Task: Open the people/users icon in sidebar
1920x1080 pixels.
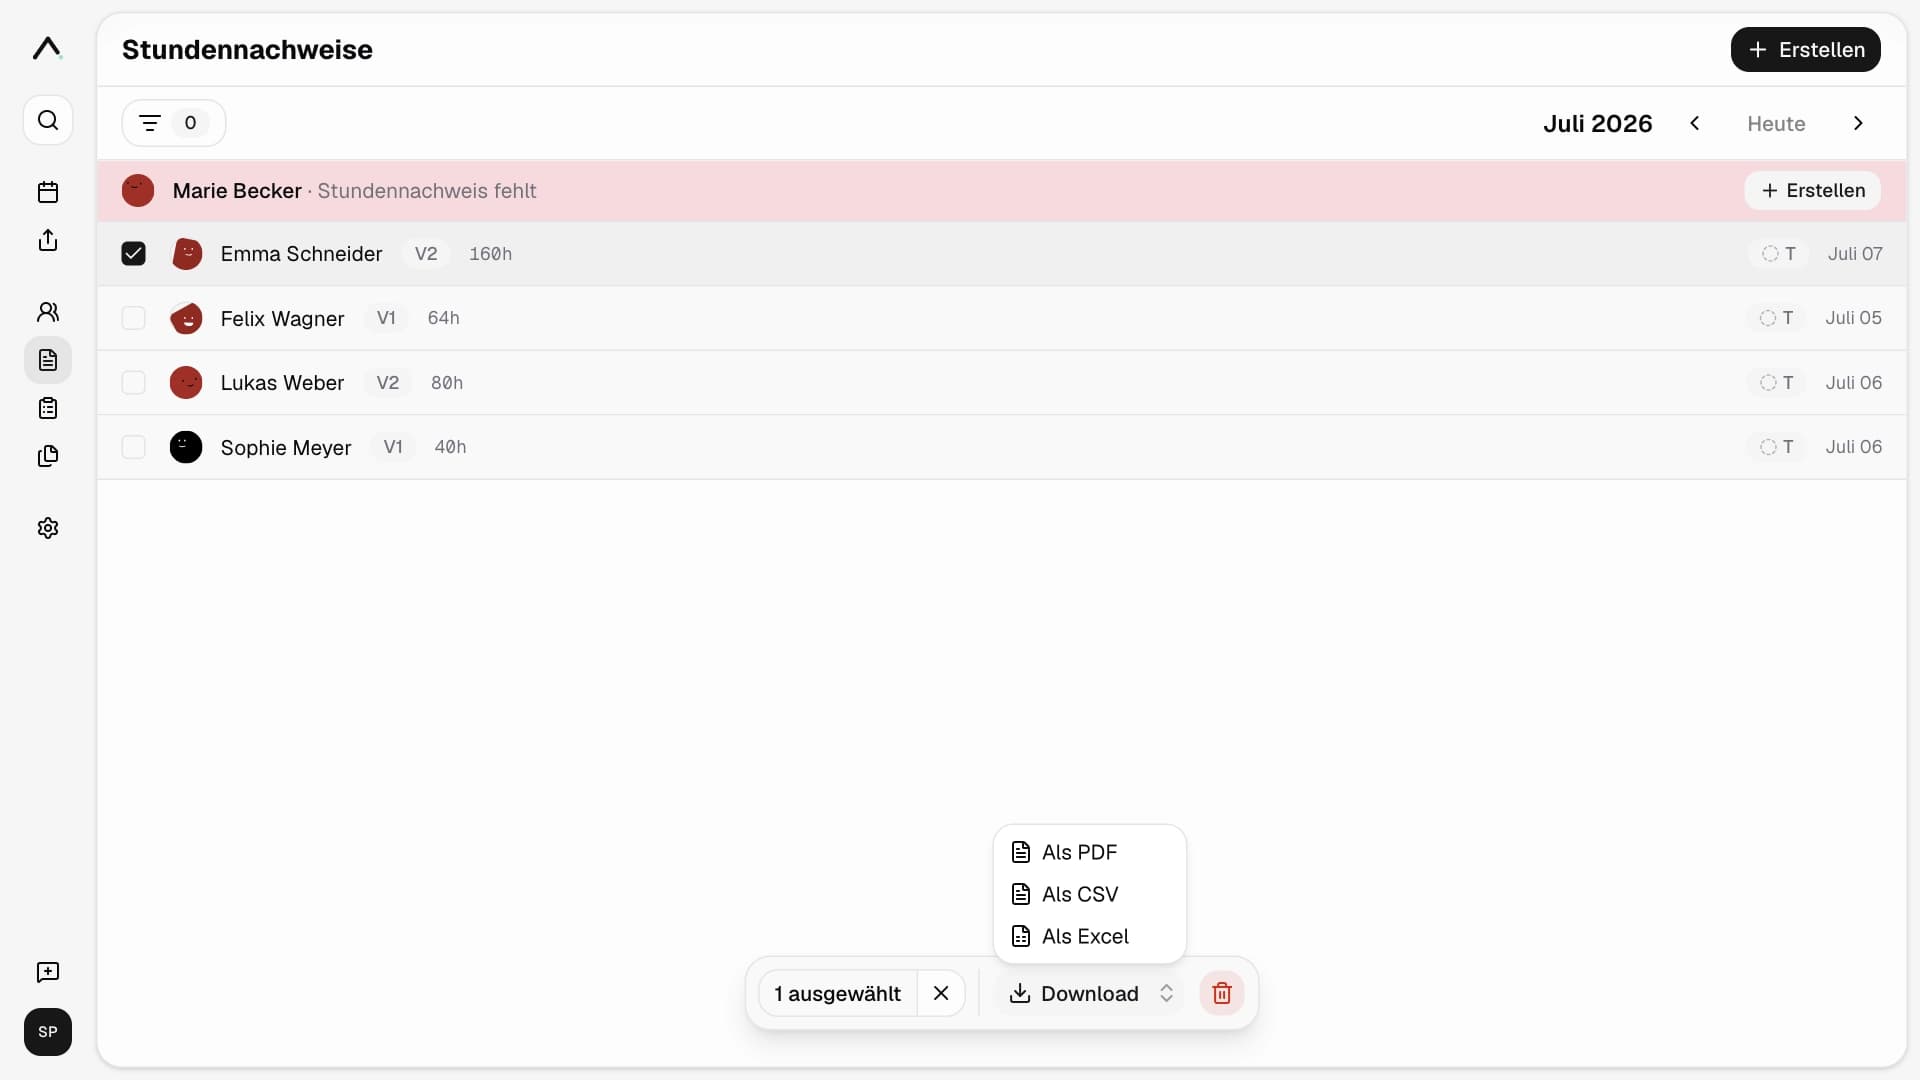Action: click(48, 312)
